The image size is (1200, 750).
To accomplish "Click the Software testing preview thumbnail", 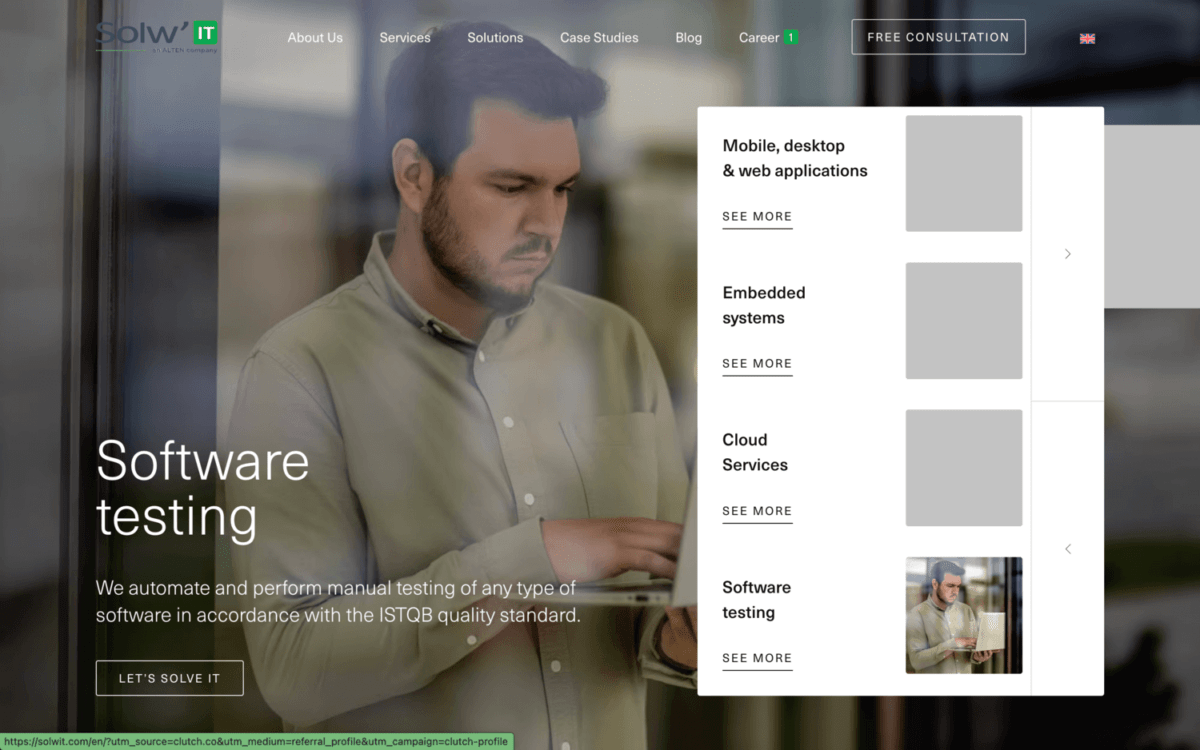I will pyautogui.click(x=963, y=614).
